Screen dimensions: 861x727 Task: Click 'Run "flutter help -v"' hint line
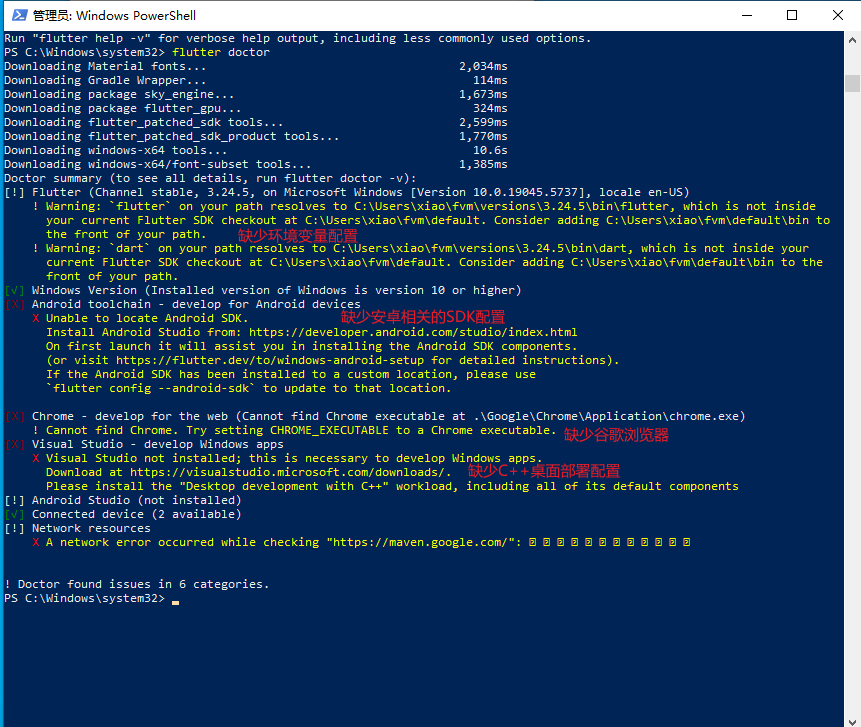click(298, 38)
